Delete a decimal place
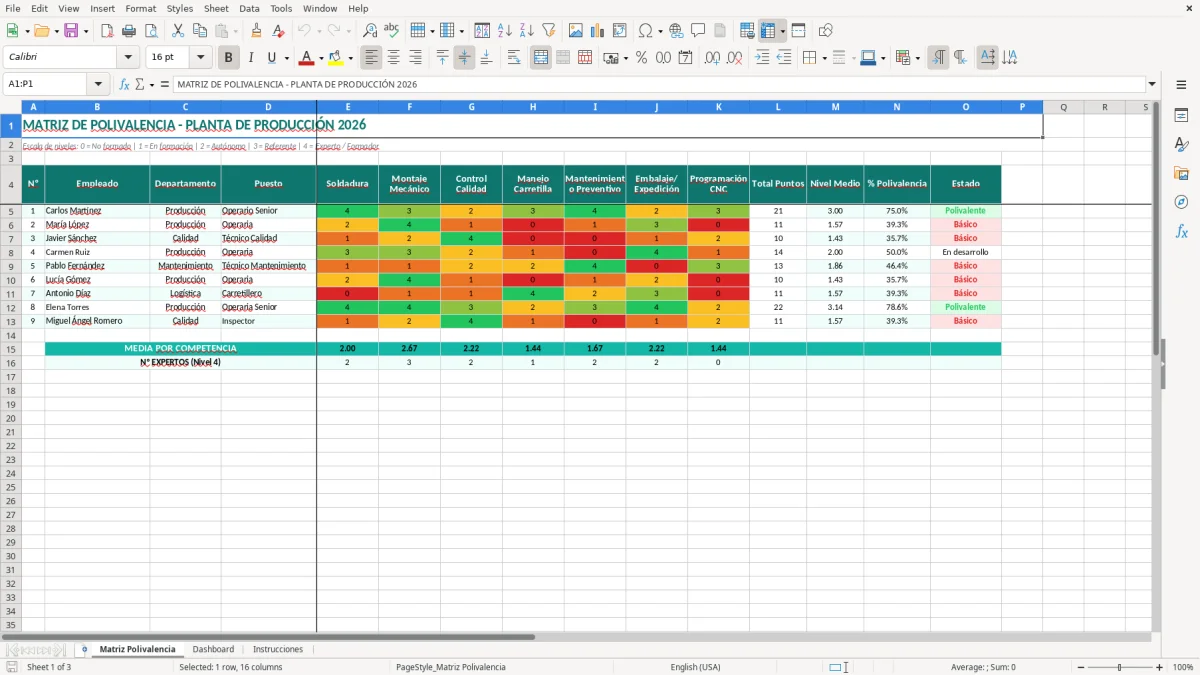The image size is (1200, 675). (x=735, y=57)
